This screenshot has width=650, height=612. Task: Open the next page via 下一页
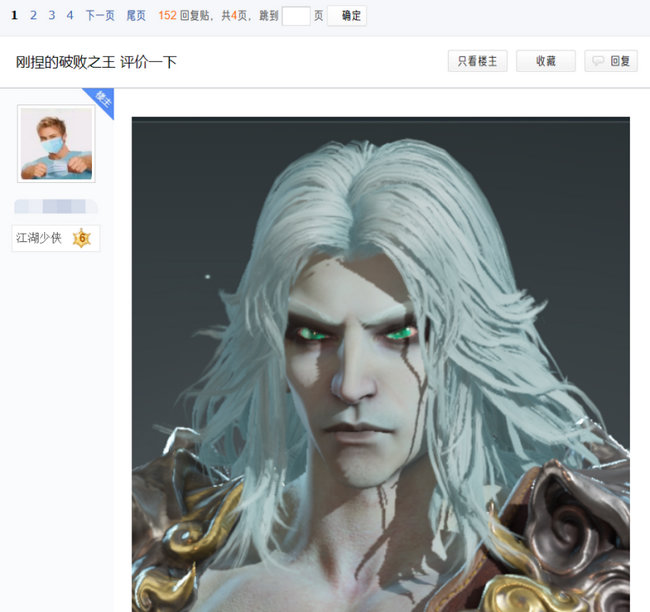pyautogui.click(x=100, y=16)
